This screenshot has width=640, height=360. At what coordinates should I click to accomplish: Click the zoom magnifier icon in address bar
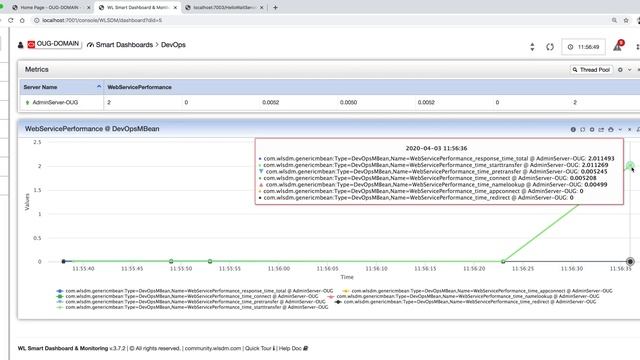point(614,20)
